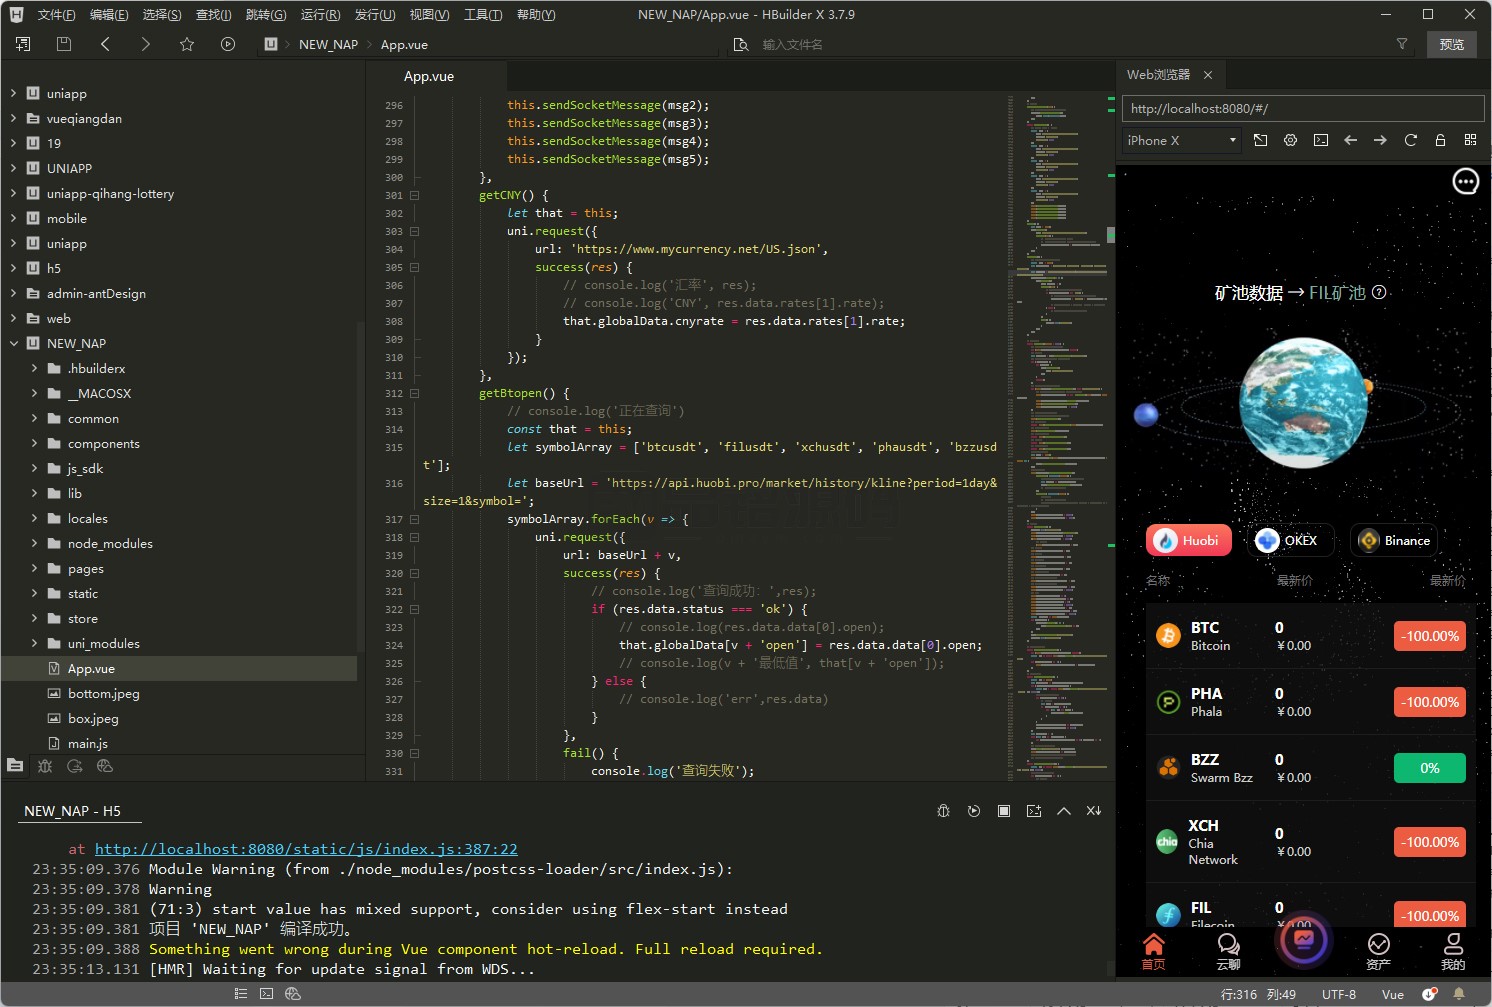This screenshot has width=1492, height=1007.
Task: Expand the components folder
Action: coord(34,444)
